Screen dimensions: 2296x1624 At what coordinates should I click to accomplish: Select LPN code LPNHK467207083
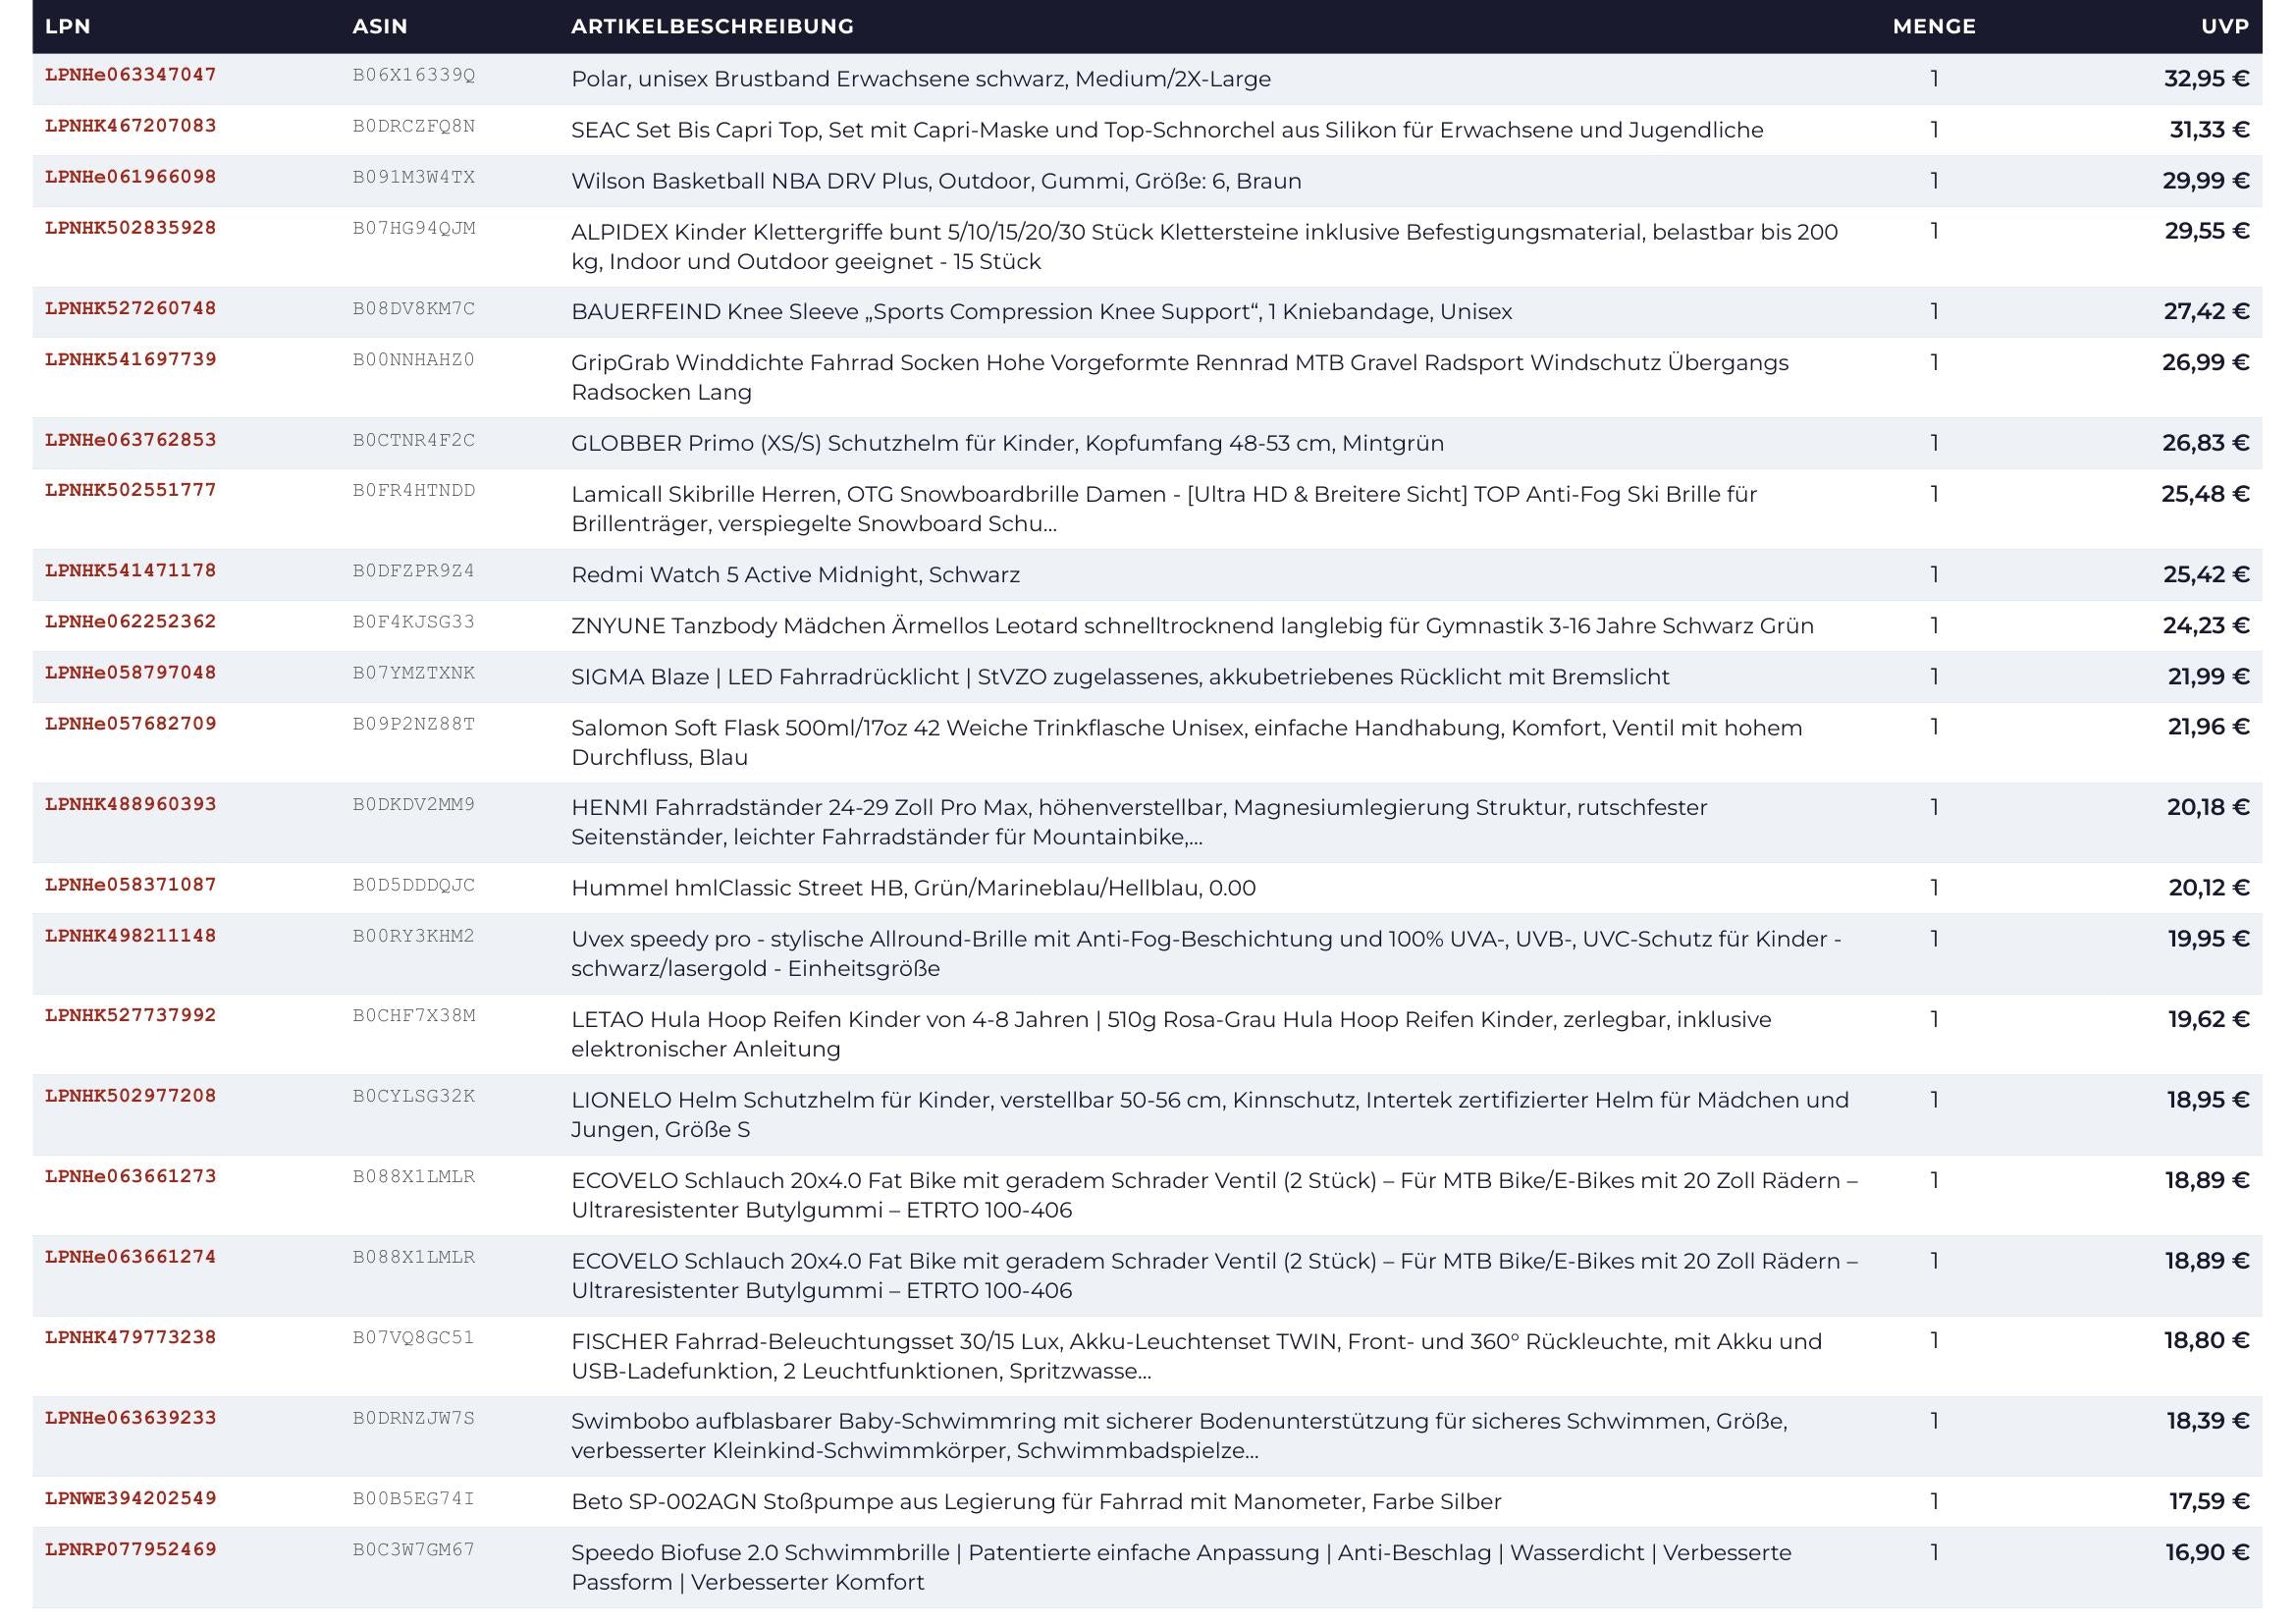131,126
